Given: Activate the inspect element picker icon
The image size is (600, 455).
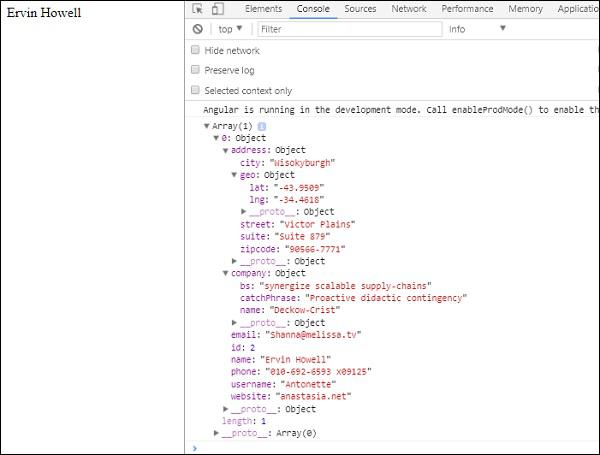Looking at the screenshot, I should (x=197, y=9).
